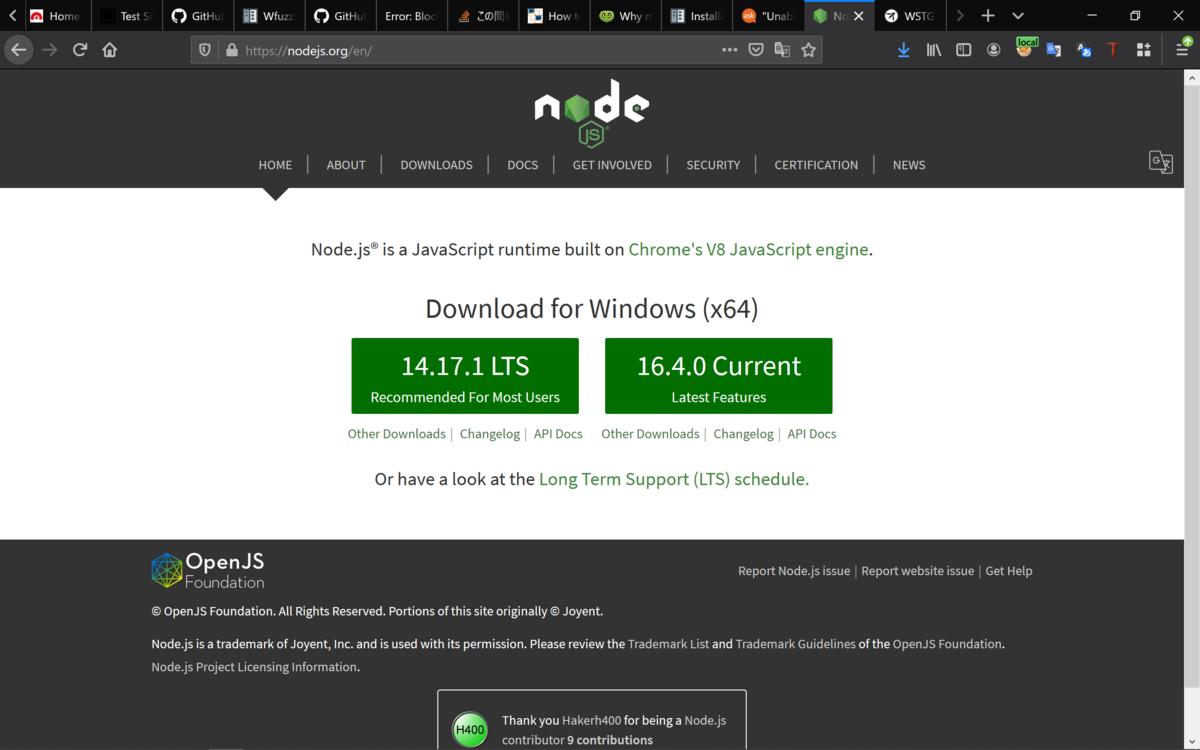Open the Trademark Guidelines link

pos(795,644)
